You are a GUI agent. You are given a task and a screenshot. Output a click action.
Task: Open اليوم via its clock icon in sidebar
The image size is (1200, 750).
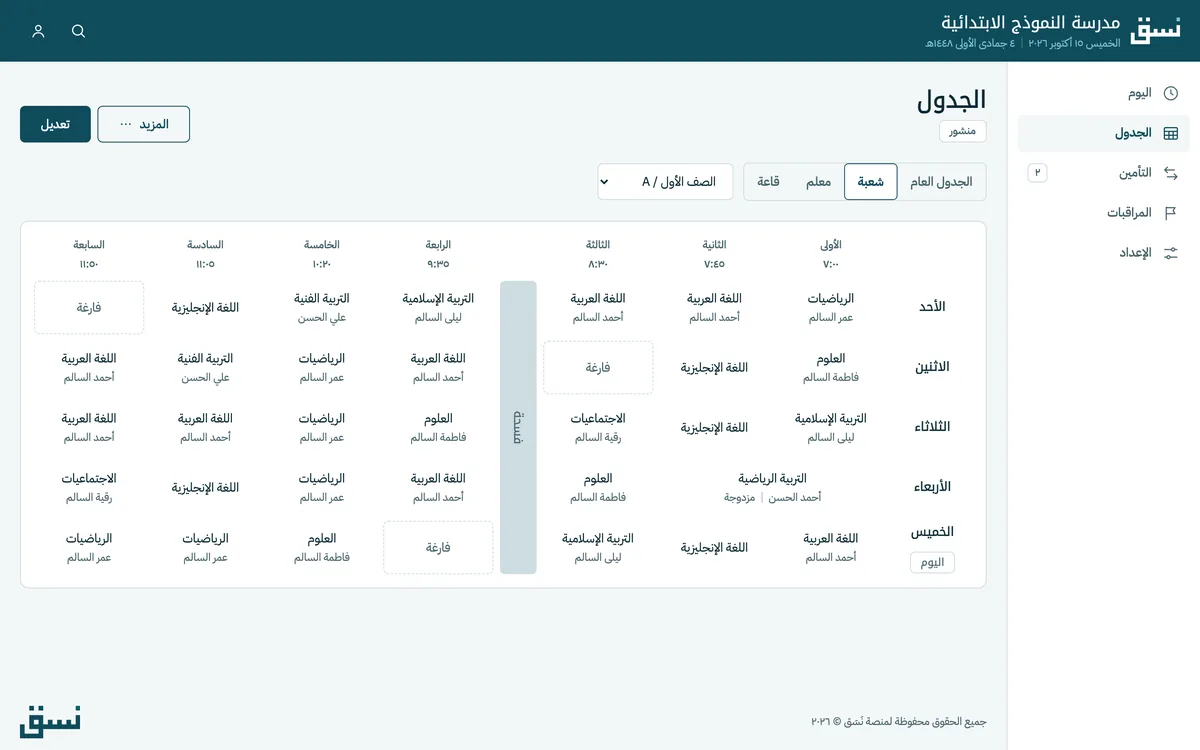(x=1171, y=93)
